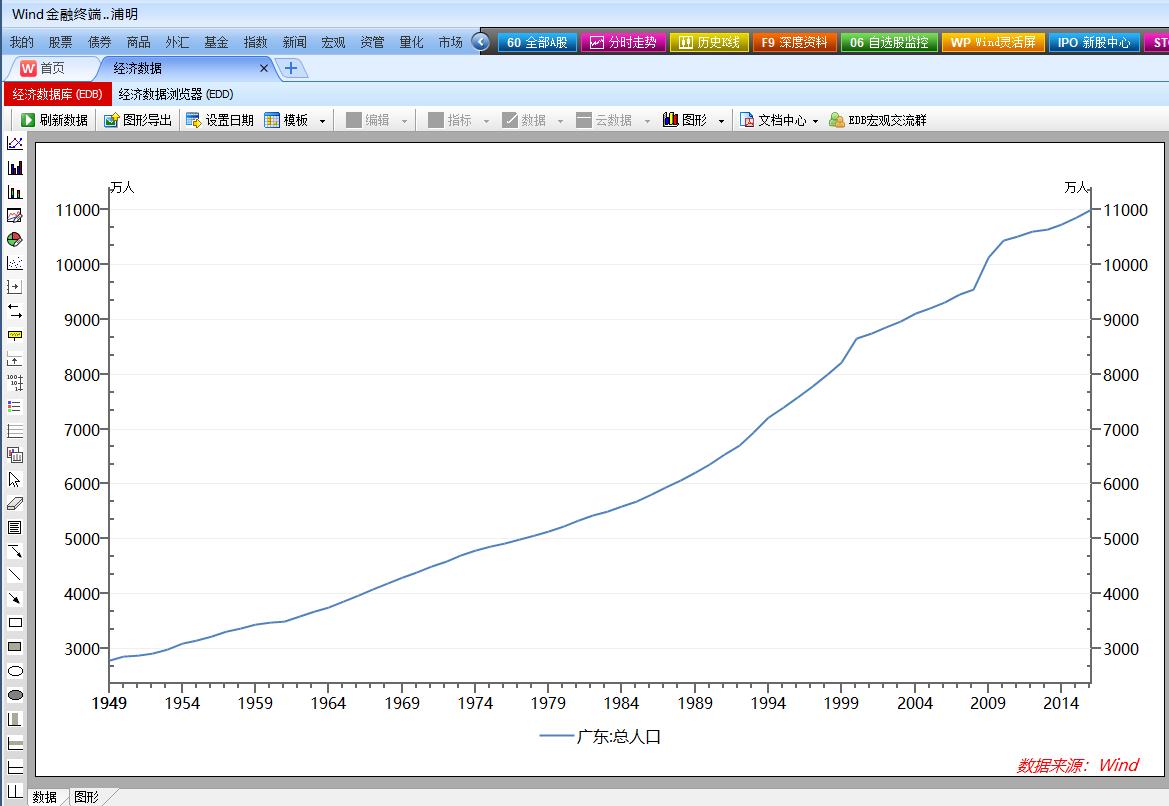The width and height of the screenshot is (1169, 806).
Task: Open the 图形 toolbar dropdown arrow
Action: [x=721, y=121]
